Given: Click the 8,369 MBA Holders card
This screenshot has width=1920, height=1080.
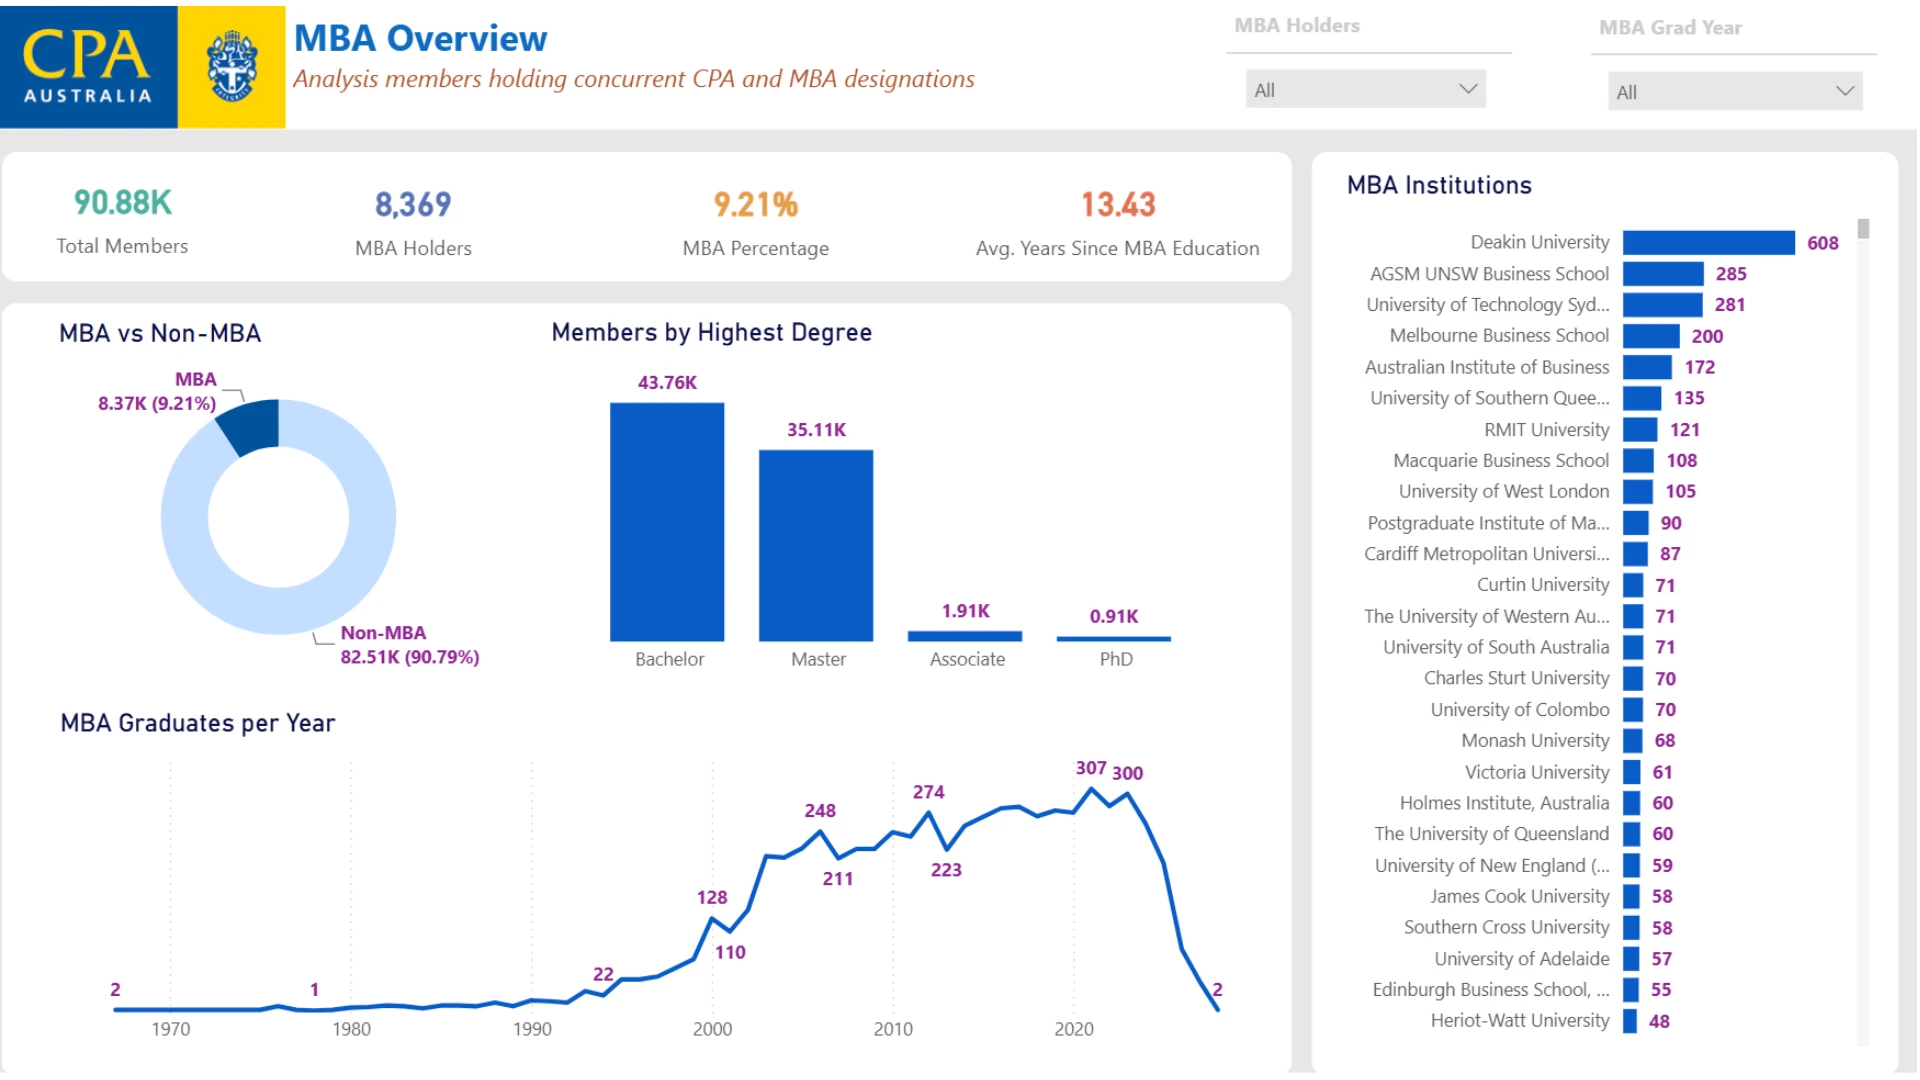Looking at the screenshot, I should click(413, 222).
